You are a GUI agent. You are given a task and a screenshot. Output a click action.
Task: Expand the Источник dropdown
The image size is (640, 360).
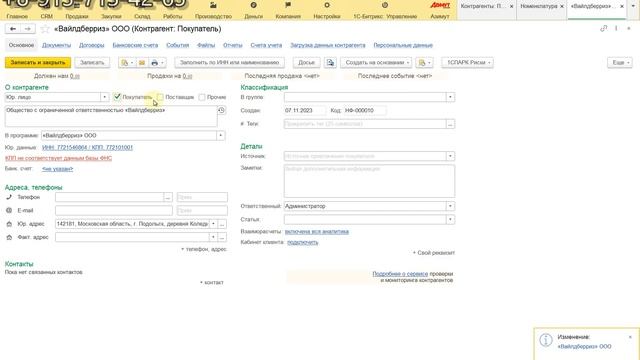(450, 156)
